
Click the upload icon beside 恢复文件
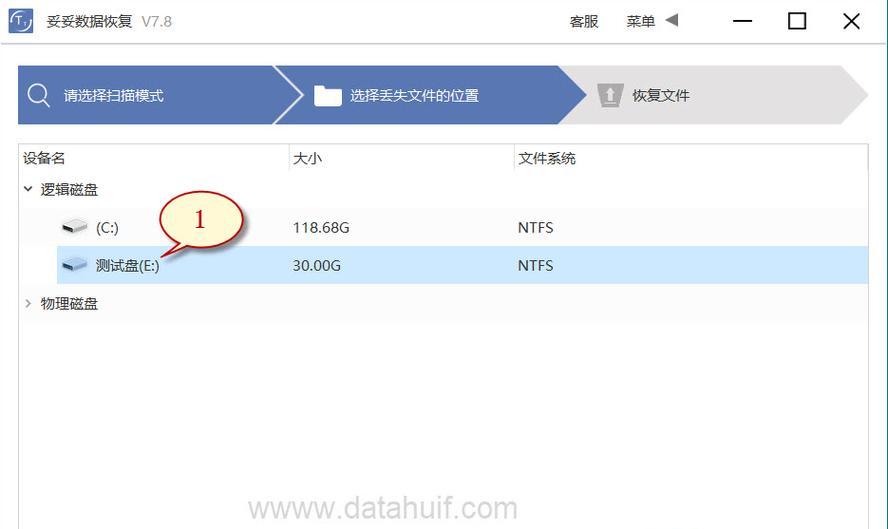coord(610,95)
